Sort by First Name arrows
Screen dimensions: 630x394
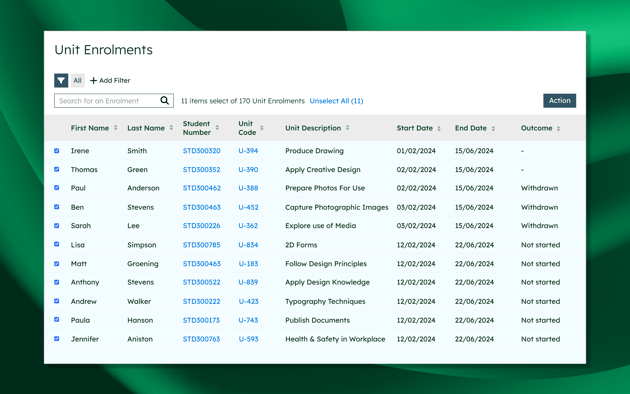point(116,128)
